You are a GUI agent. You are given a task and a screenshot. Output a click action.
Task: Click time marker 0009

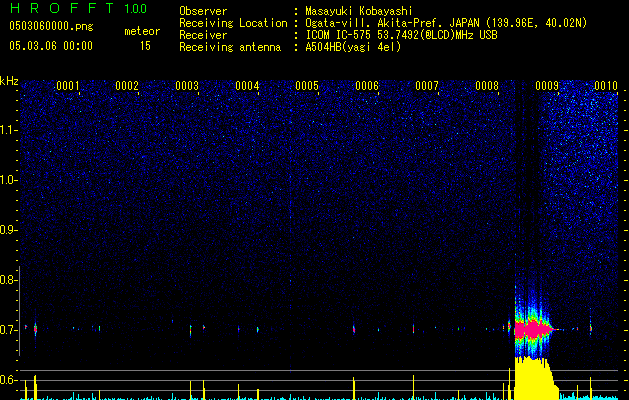pyautogui.click(x=547, y=86)
